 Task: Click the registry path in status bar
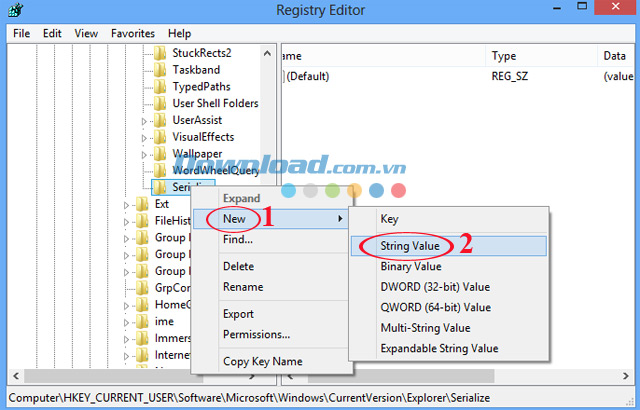[x=249, y=398]
